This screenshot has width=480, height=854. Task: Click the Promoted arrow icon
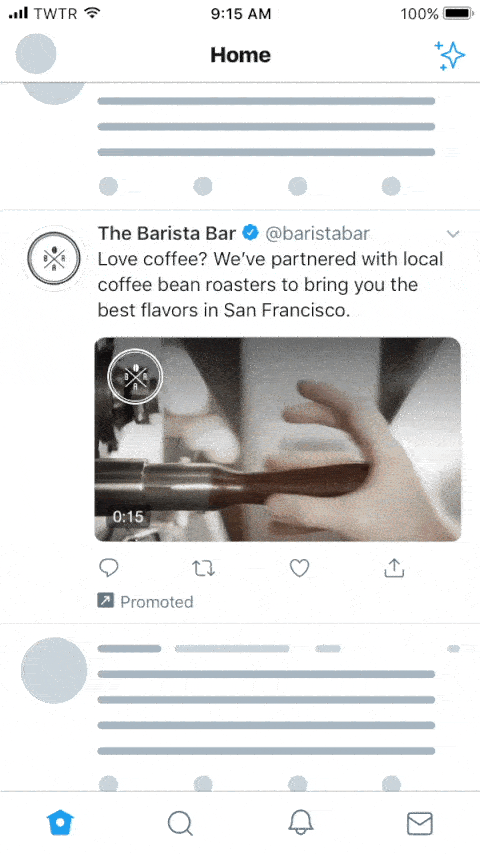point(105,601)
